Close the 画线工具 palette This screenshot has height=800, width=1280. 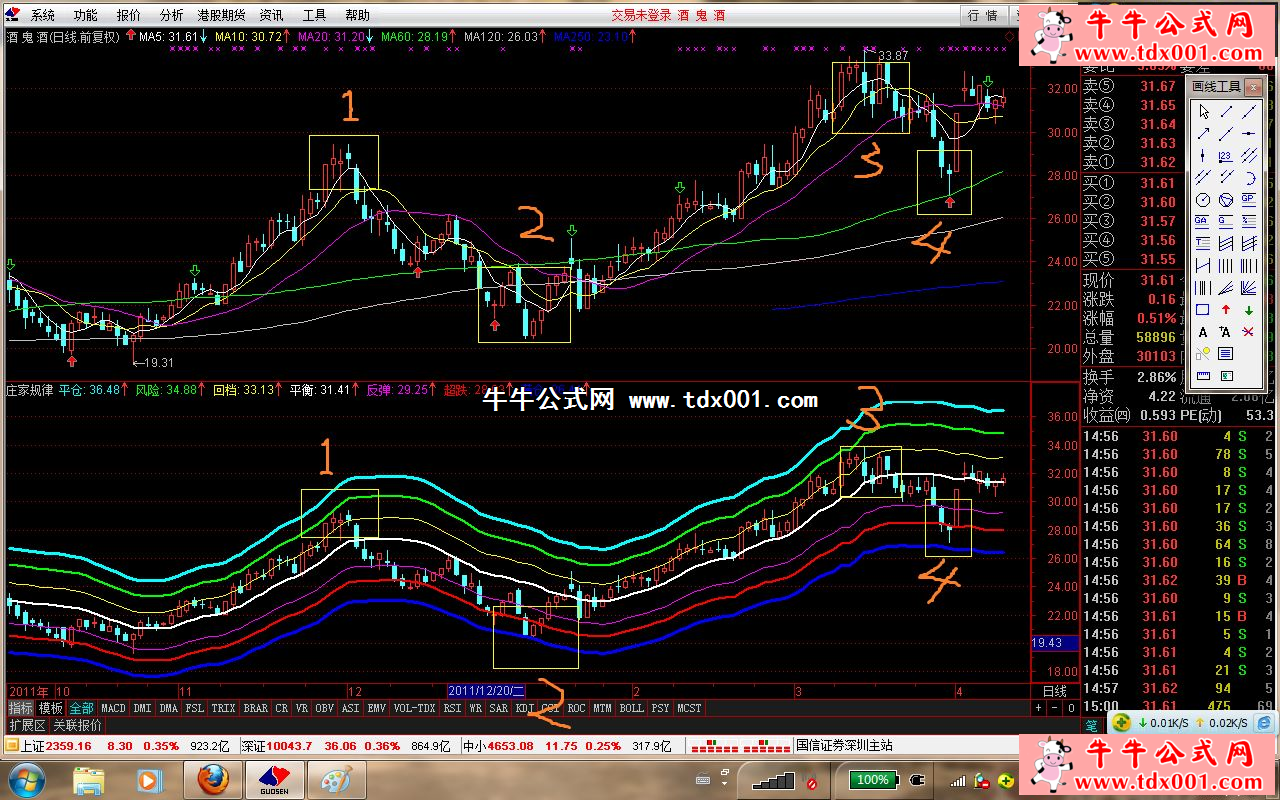[x=1254, y=87]
